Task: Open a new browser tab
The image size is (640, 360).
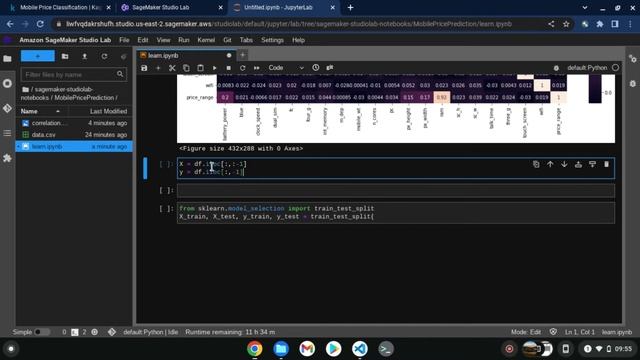Action: [x=350, y=7]
